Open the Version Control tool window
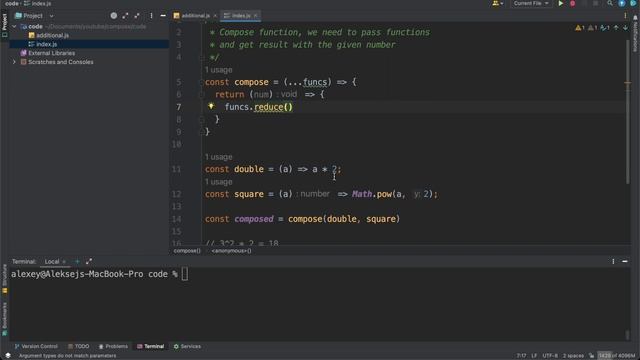 (x=36, y=346)
